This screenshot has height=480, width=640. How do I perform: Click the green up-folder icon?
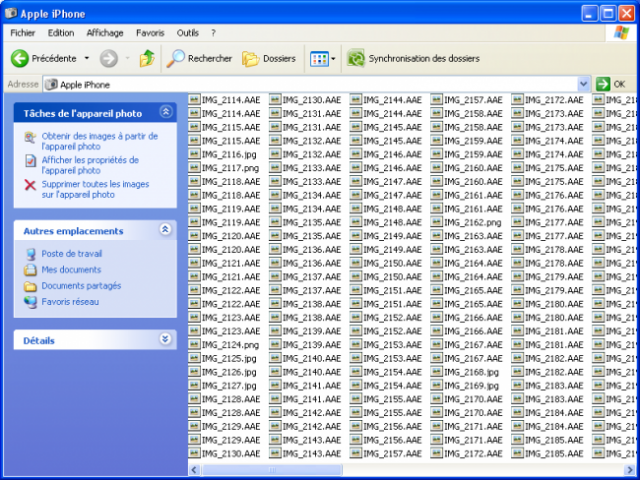coord(147,59)
